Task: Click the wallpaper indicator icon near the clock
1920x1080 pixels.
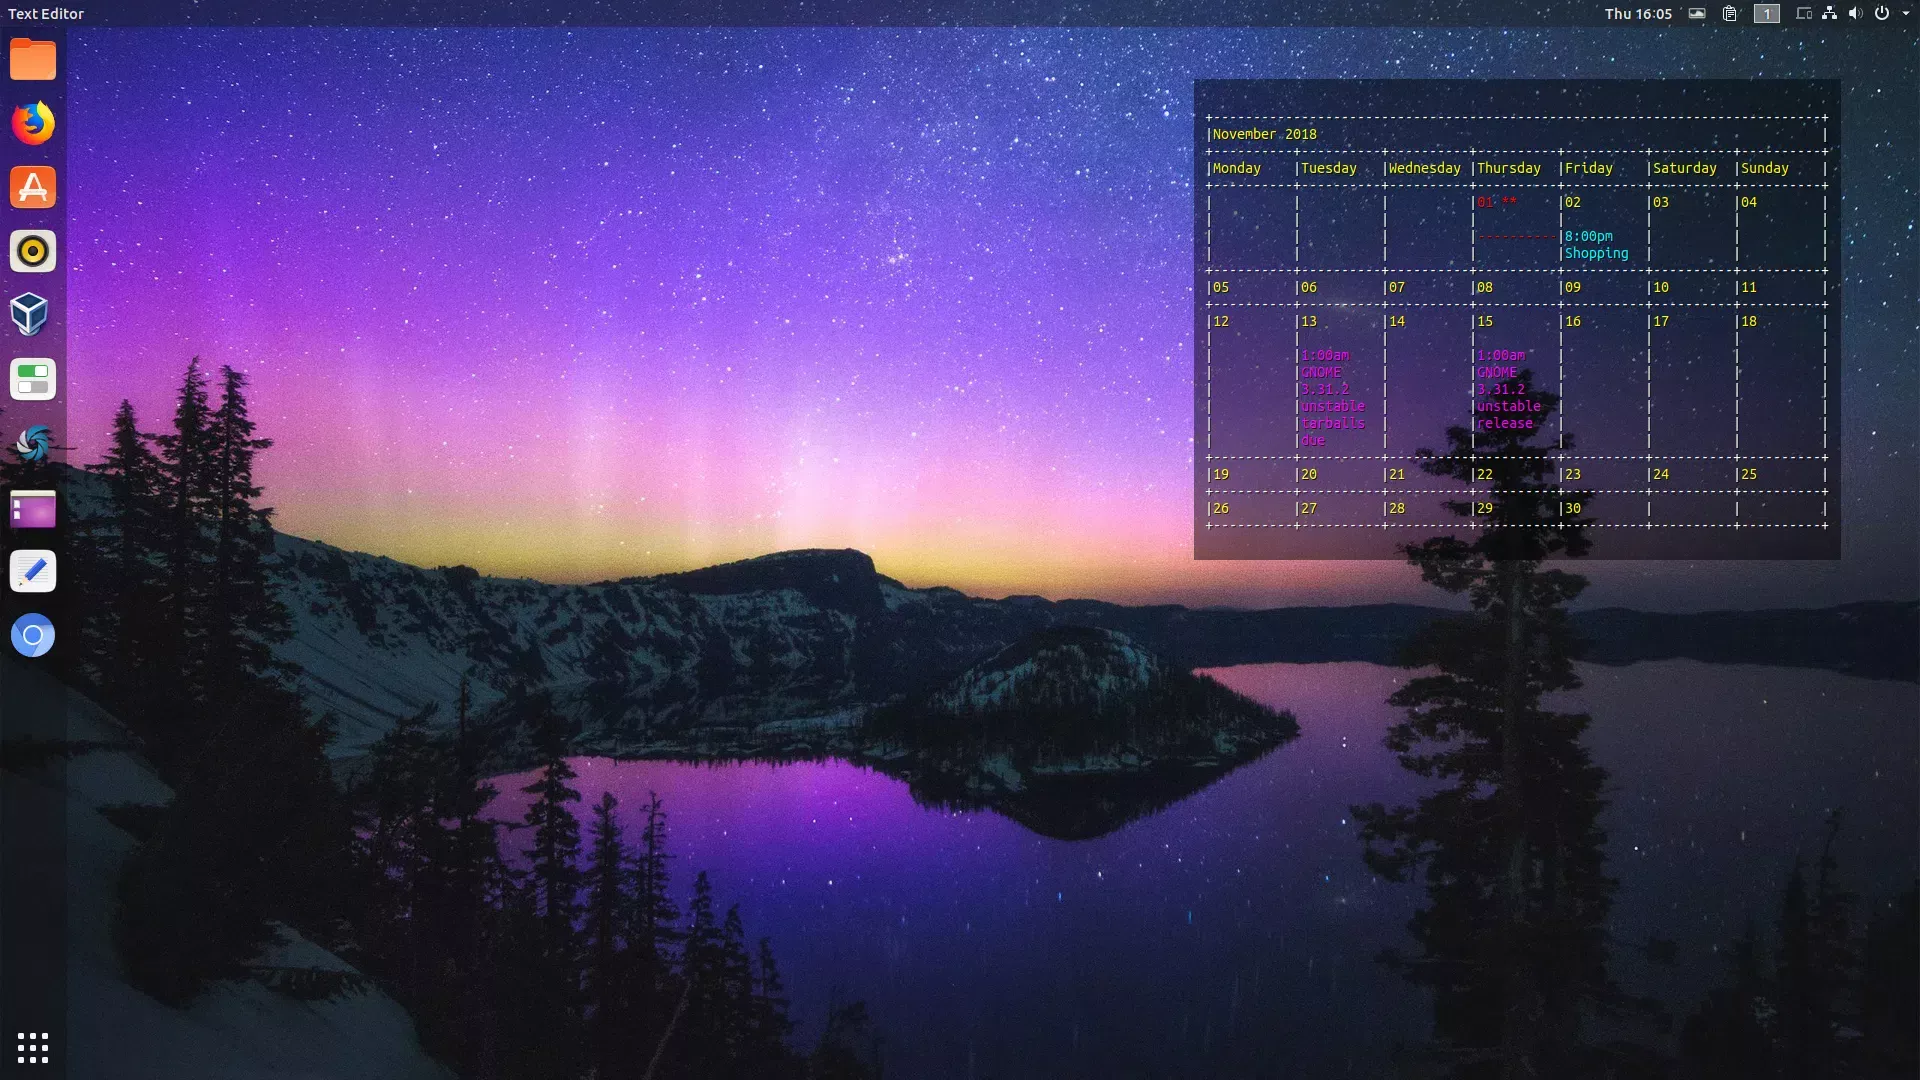Action: (1697, 13)
